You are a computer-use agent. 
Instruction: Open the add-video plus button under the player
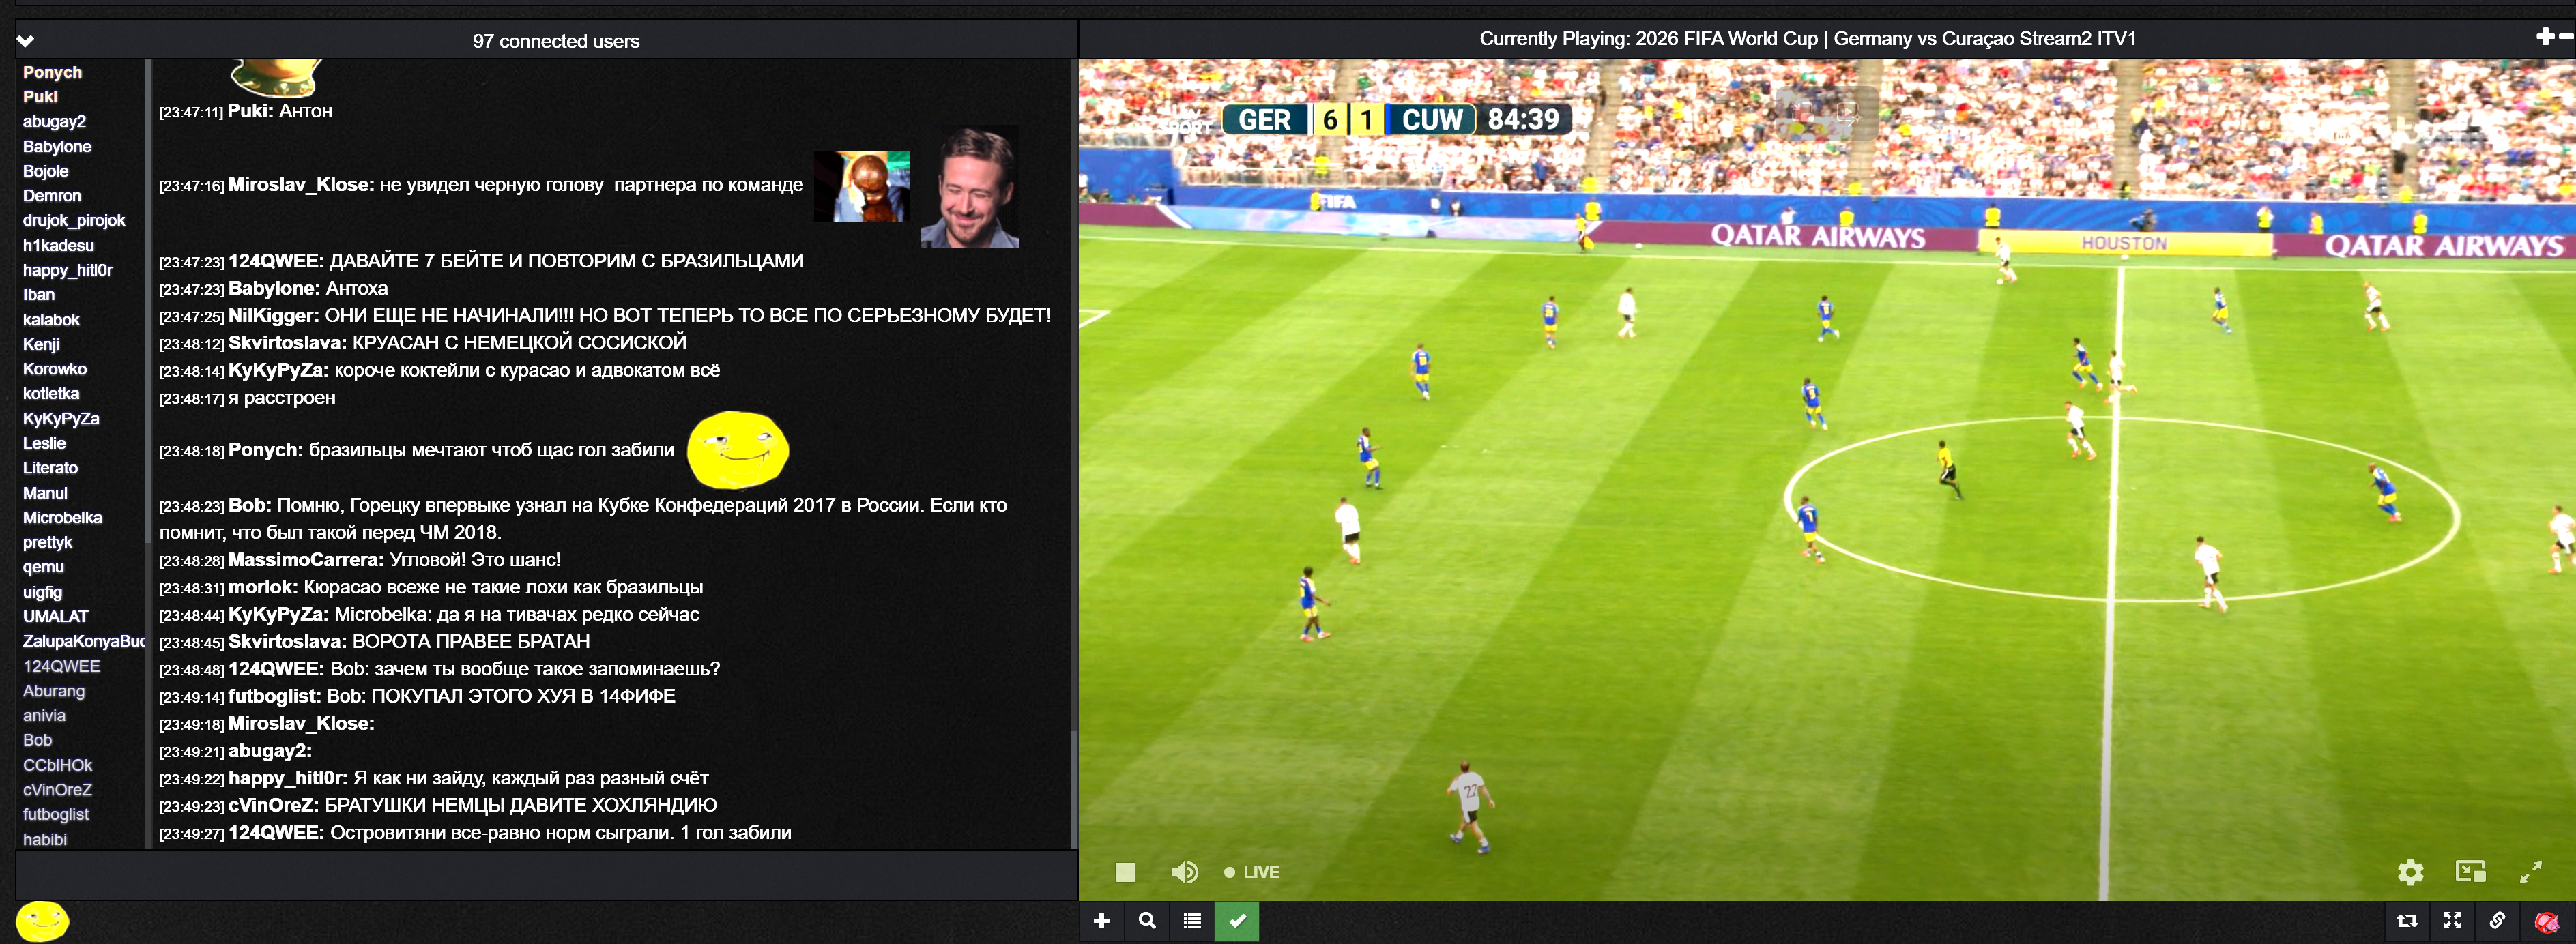point(1102,921)
